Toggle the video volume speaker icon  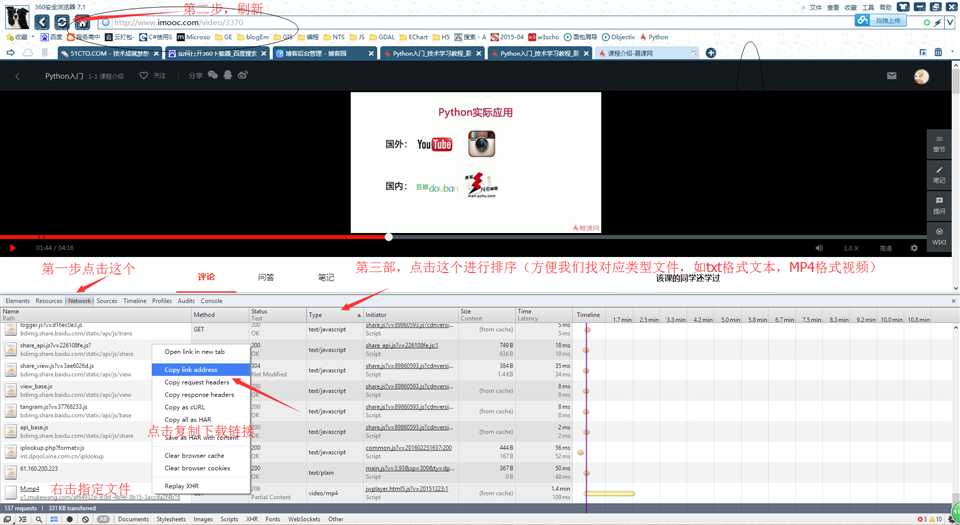[x=819, y=248]
